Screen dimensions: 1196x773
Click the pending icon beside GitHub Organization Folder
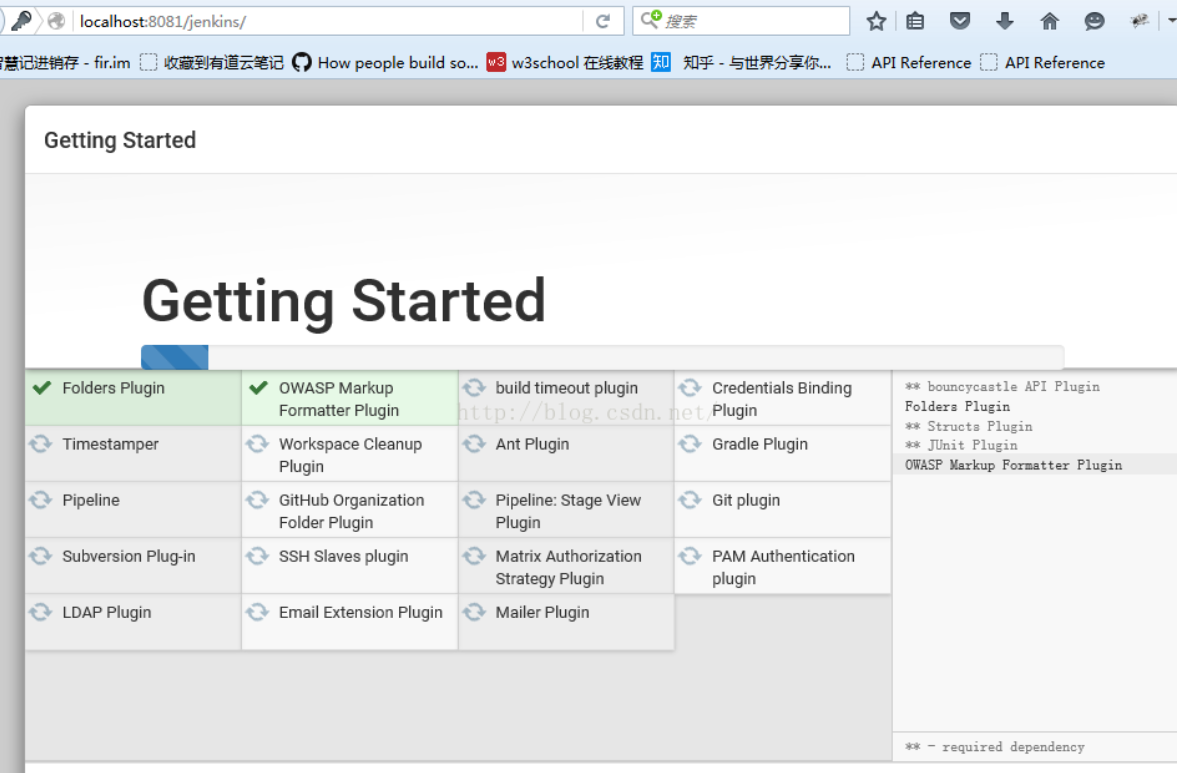point(257,500)
